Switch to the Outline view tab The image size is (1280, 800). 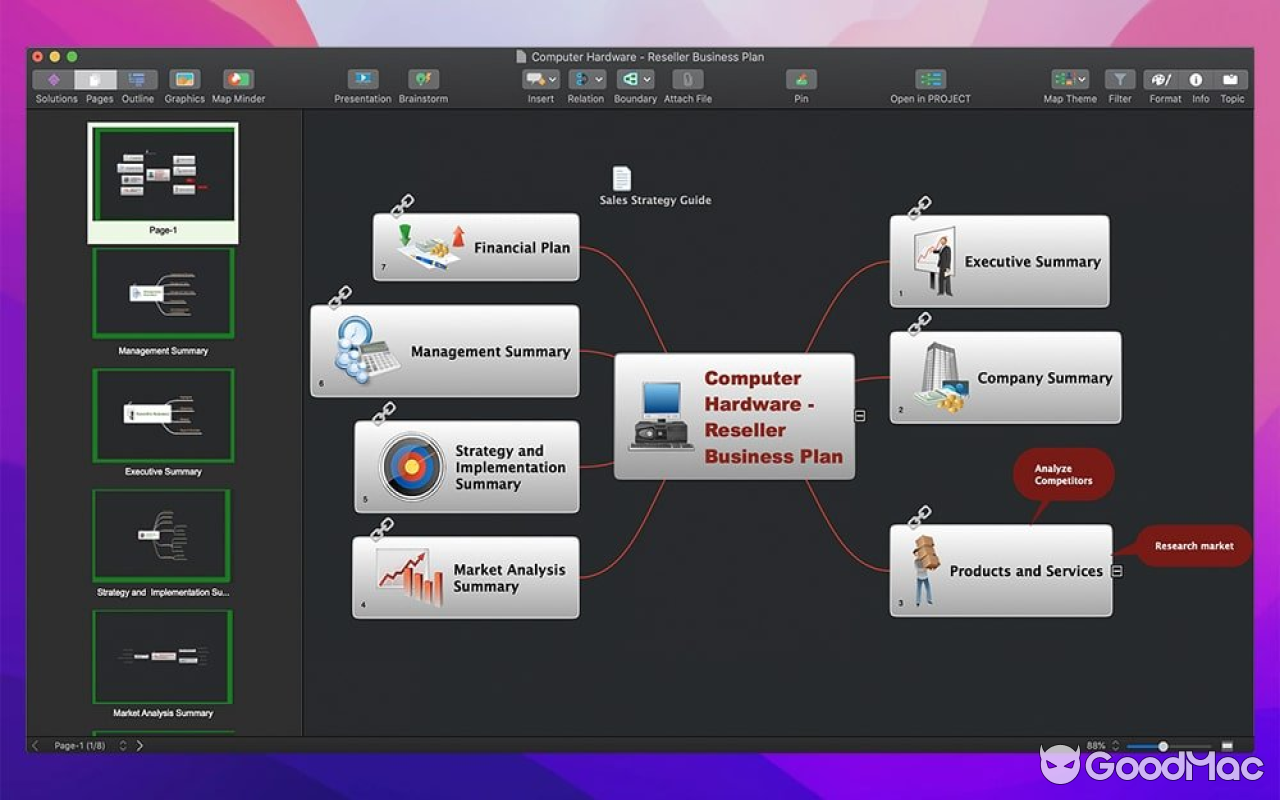coord(138,84)
